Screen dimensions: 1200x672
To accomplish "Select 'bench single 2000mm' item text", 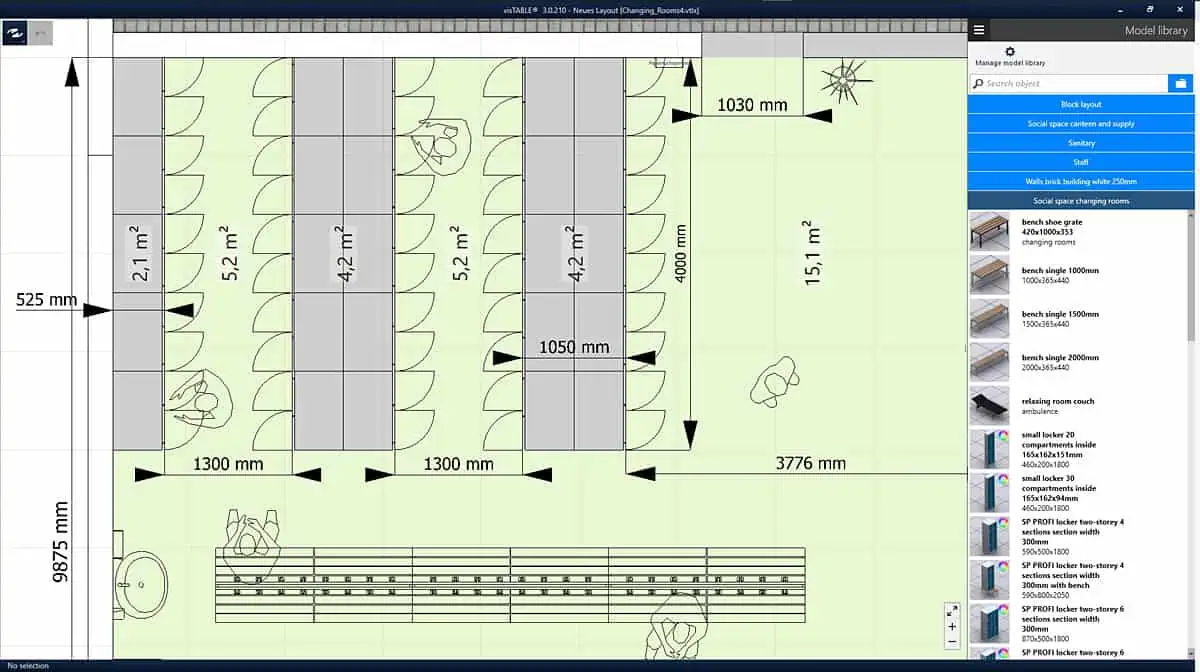I will [1060, 357].
